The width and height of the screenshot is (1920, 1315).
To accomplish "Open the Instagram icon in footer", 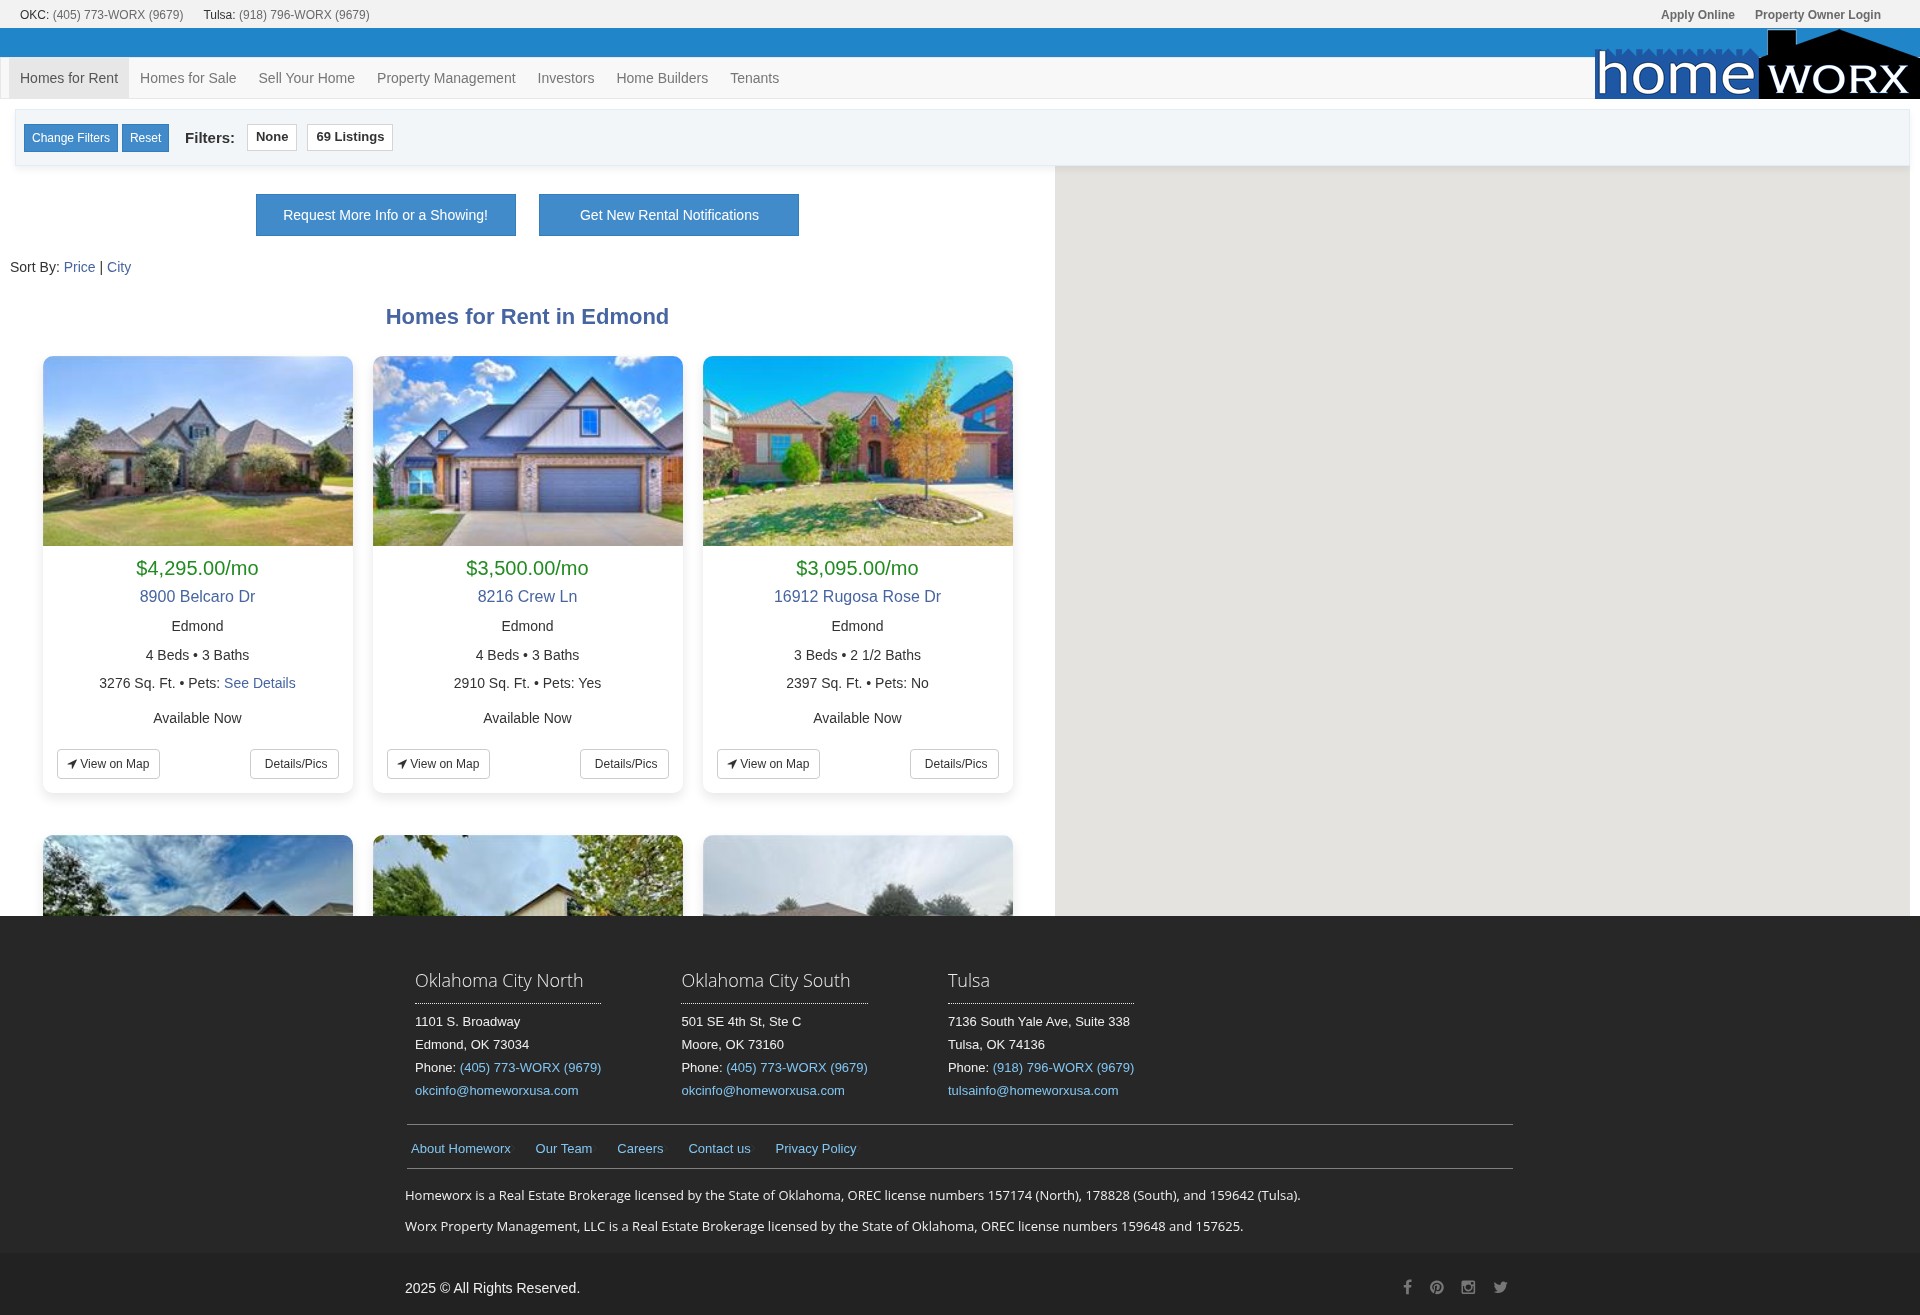I will [1468, 1287].
